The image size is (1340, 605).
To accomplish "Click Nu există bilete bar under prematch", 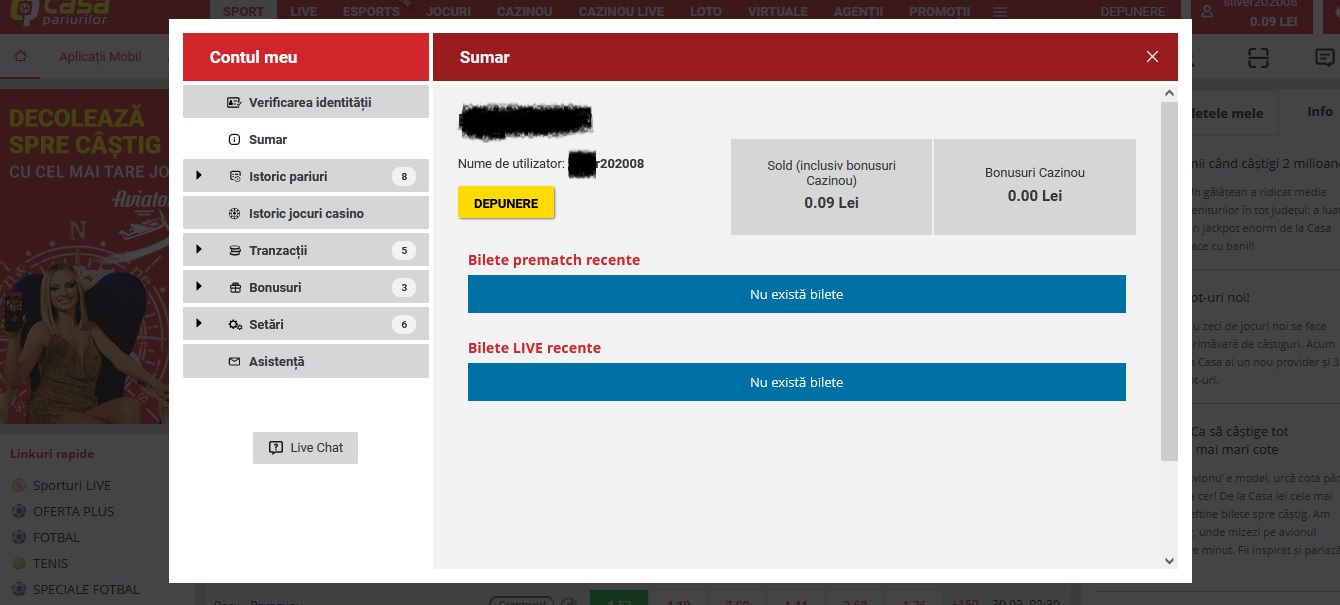I will point(797,294).
